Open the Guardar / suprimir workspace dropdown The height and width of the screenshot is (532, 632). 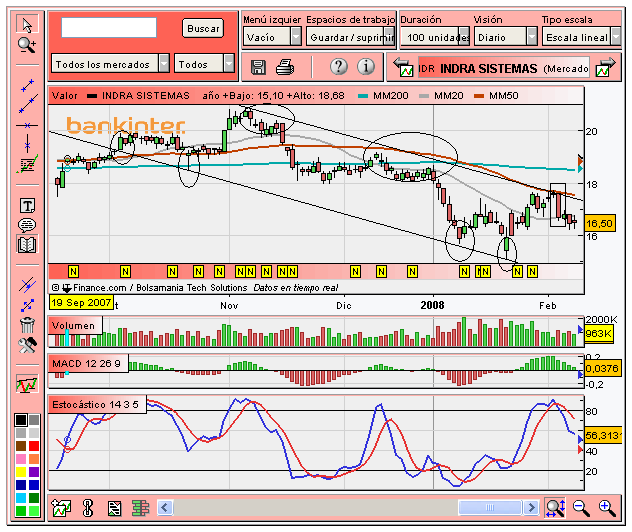(x=350, y=37)
